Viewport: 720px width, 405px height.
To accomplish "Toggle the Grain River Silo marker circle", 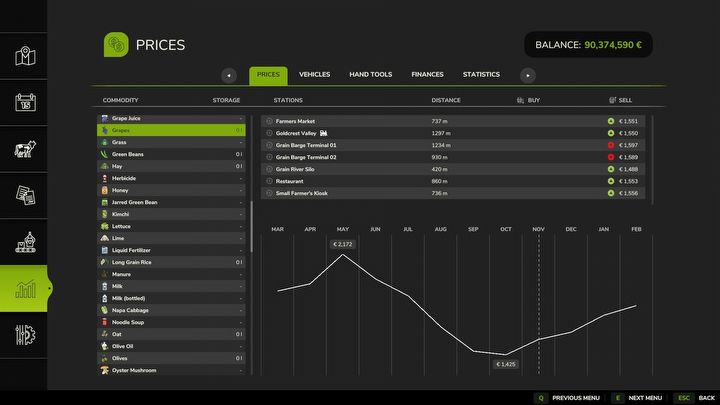I will click(269, 169).
